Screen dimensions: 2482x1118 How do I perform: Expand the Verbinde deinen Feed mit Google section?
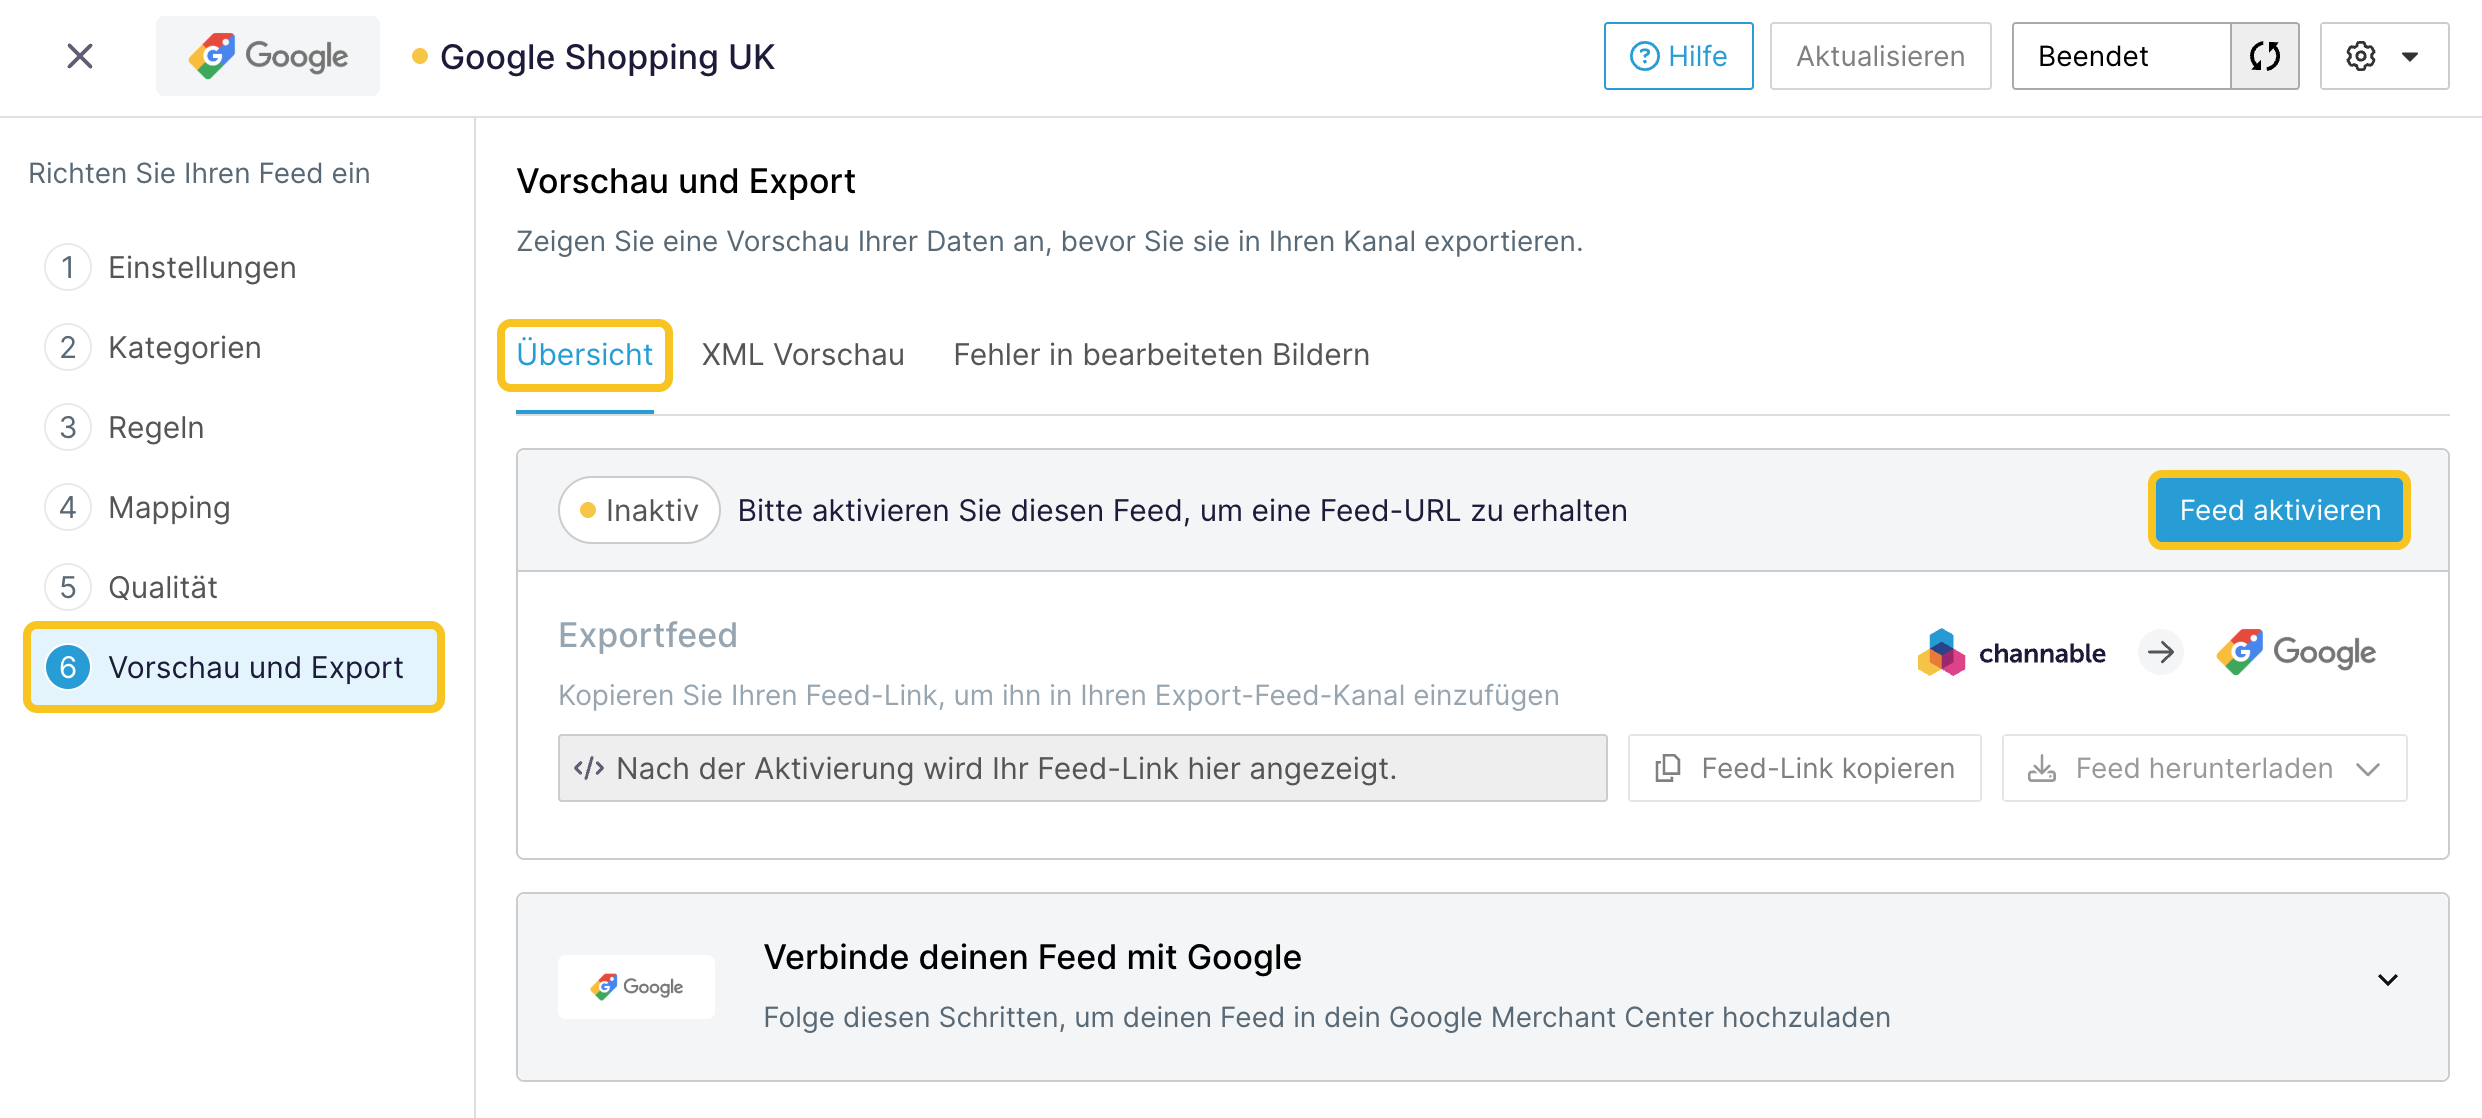coord(2388,980)
